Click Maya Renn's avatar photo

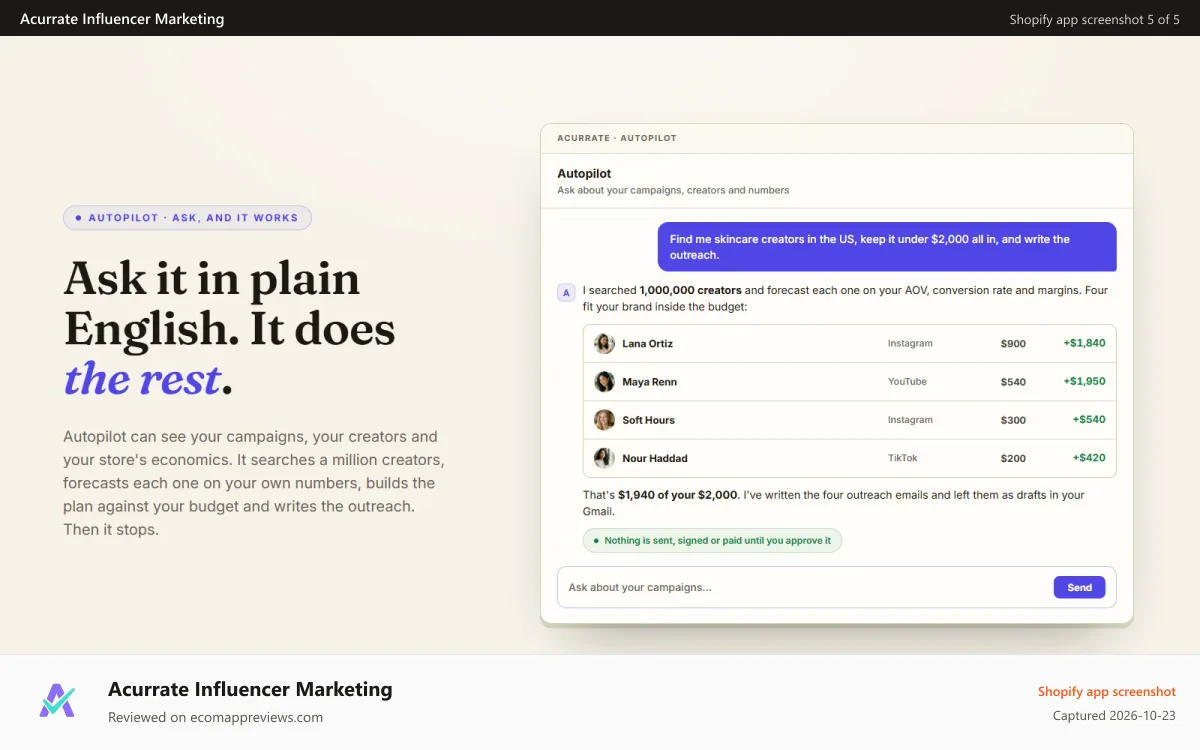(604, 382)
